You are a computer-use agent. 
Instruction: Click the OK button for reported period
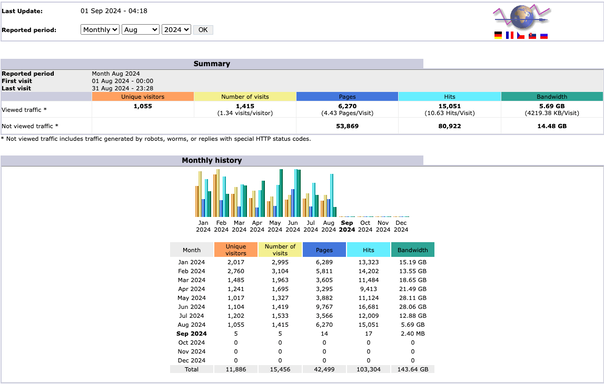point(203,30)
